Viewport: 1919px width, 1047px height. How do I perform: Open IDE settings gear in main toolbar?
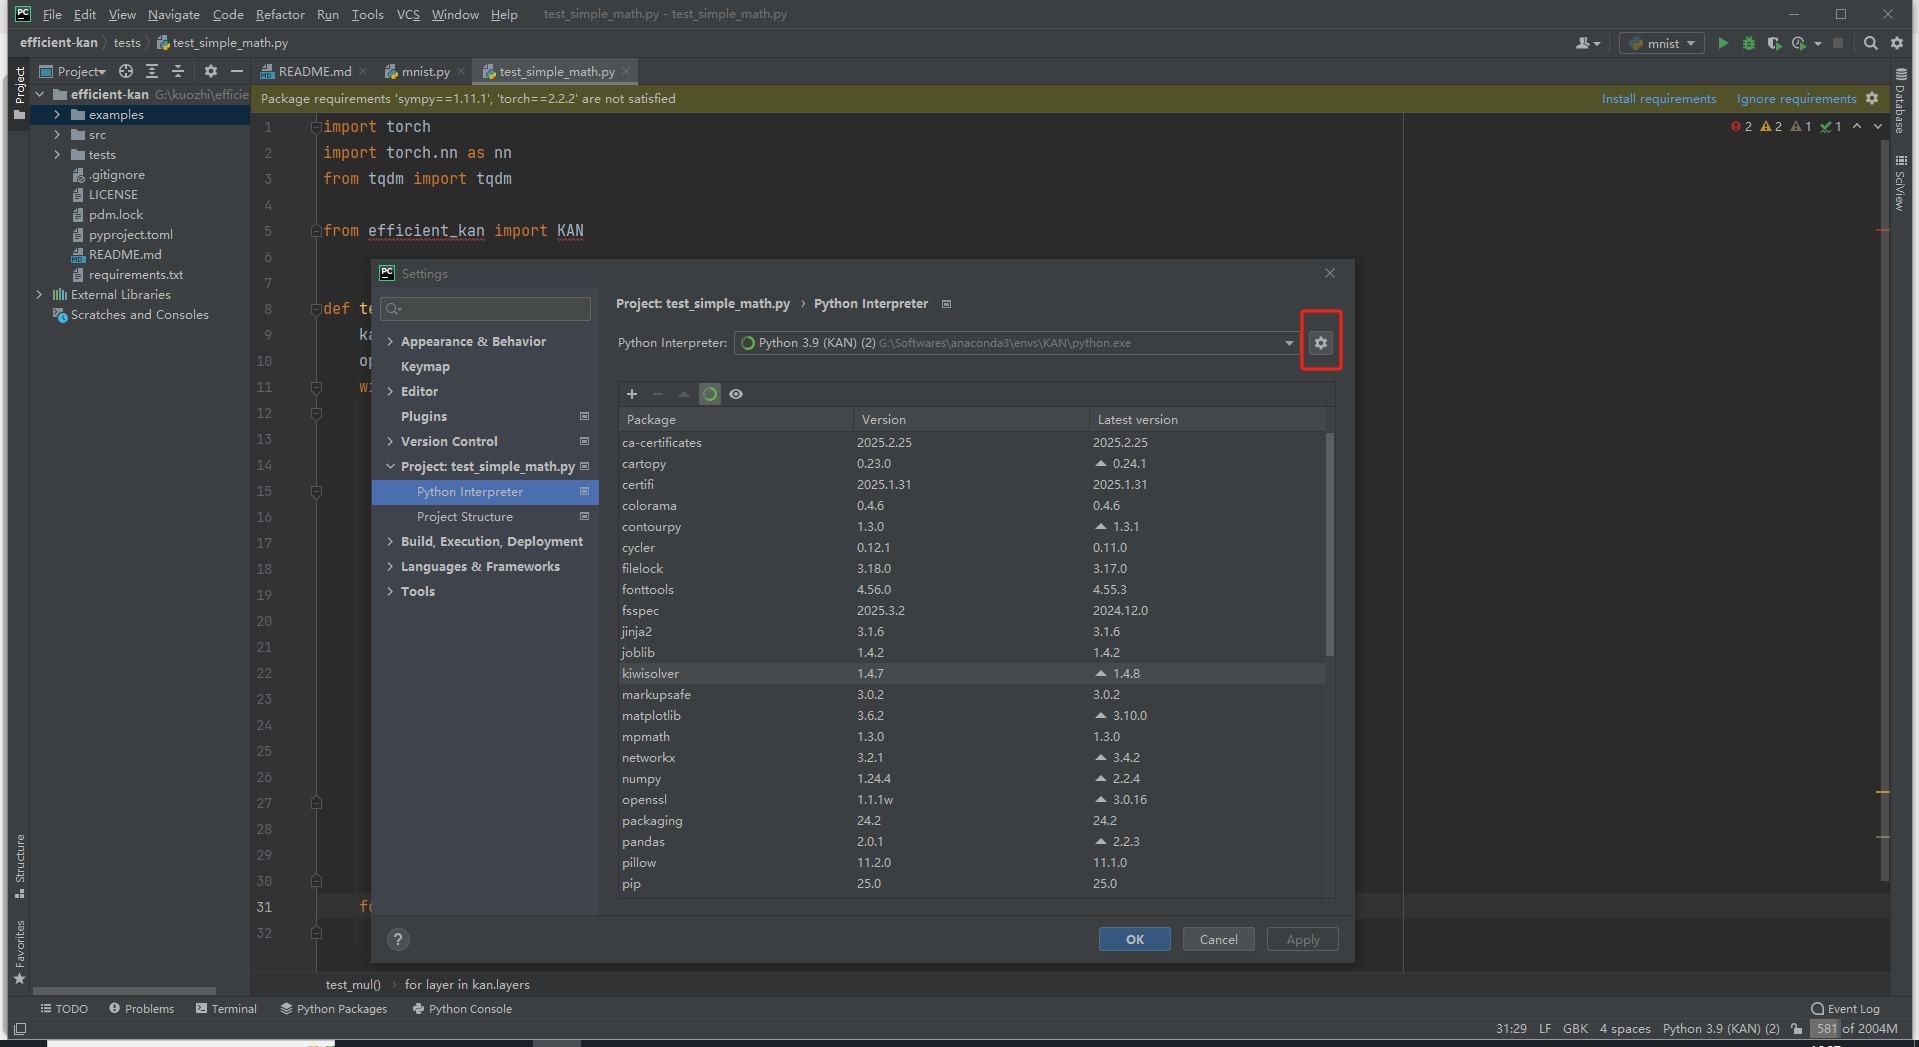click(x=1897, y=43)
